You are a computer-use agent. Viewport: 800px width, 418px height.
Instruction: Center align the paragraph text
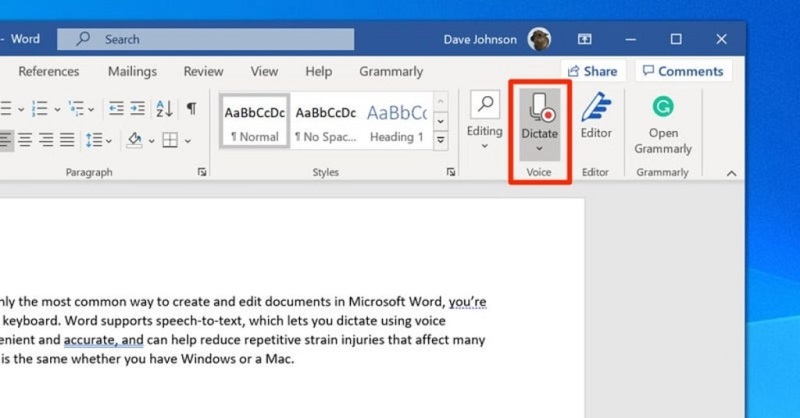point(25,139)
